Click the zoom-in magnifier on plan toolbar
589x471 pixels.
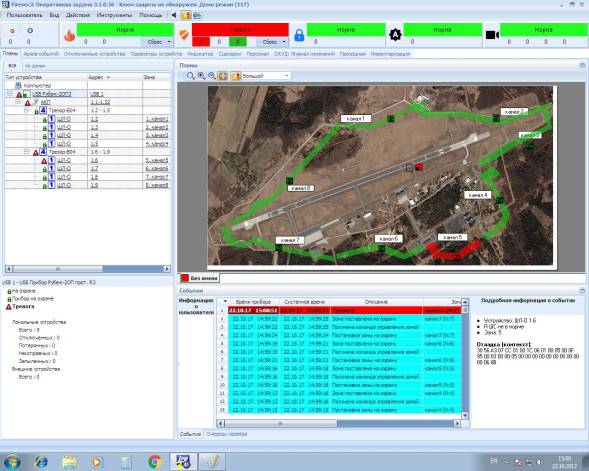201,76
